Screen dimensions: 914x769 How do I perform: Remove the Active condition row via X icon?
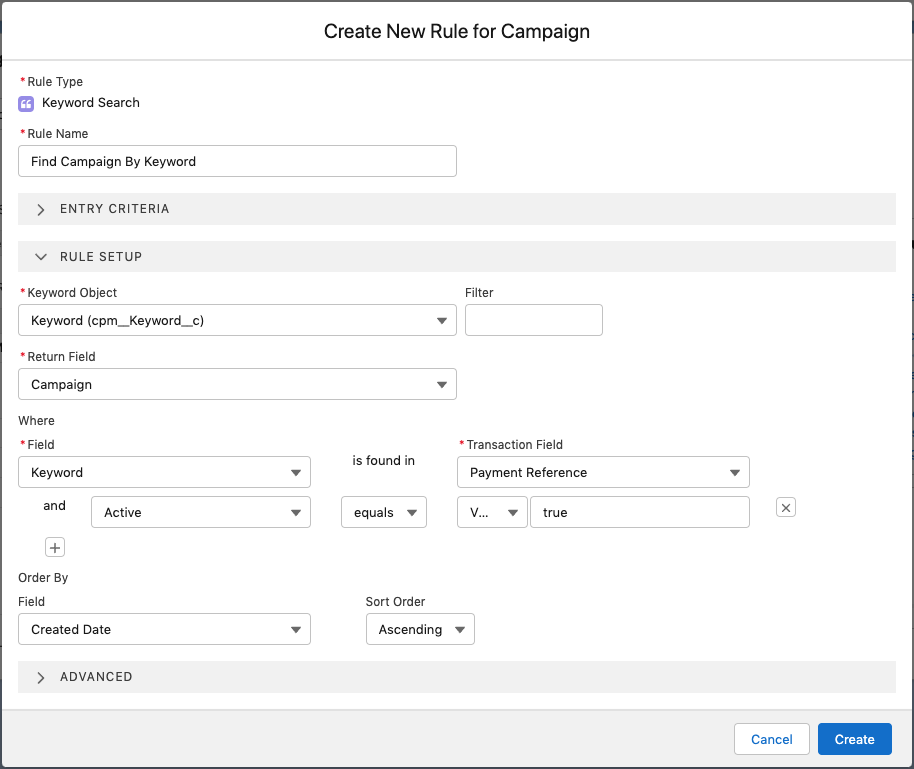click(x=786, y=507)
